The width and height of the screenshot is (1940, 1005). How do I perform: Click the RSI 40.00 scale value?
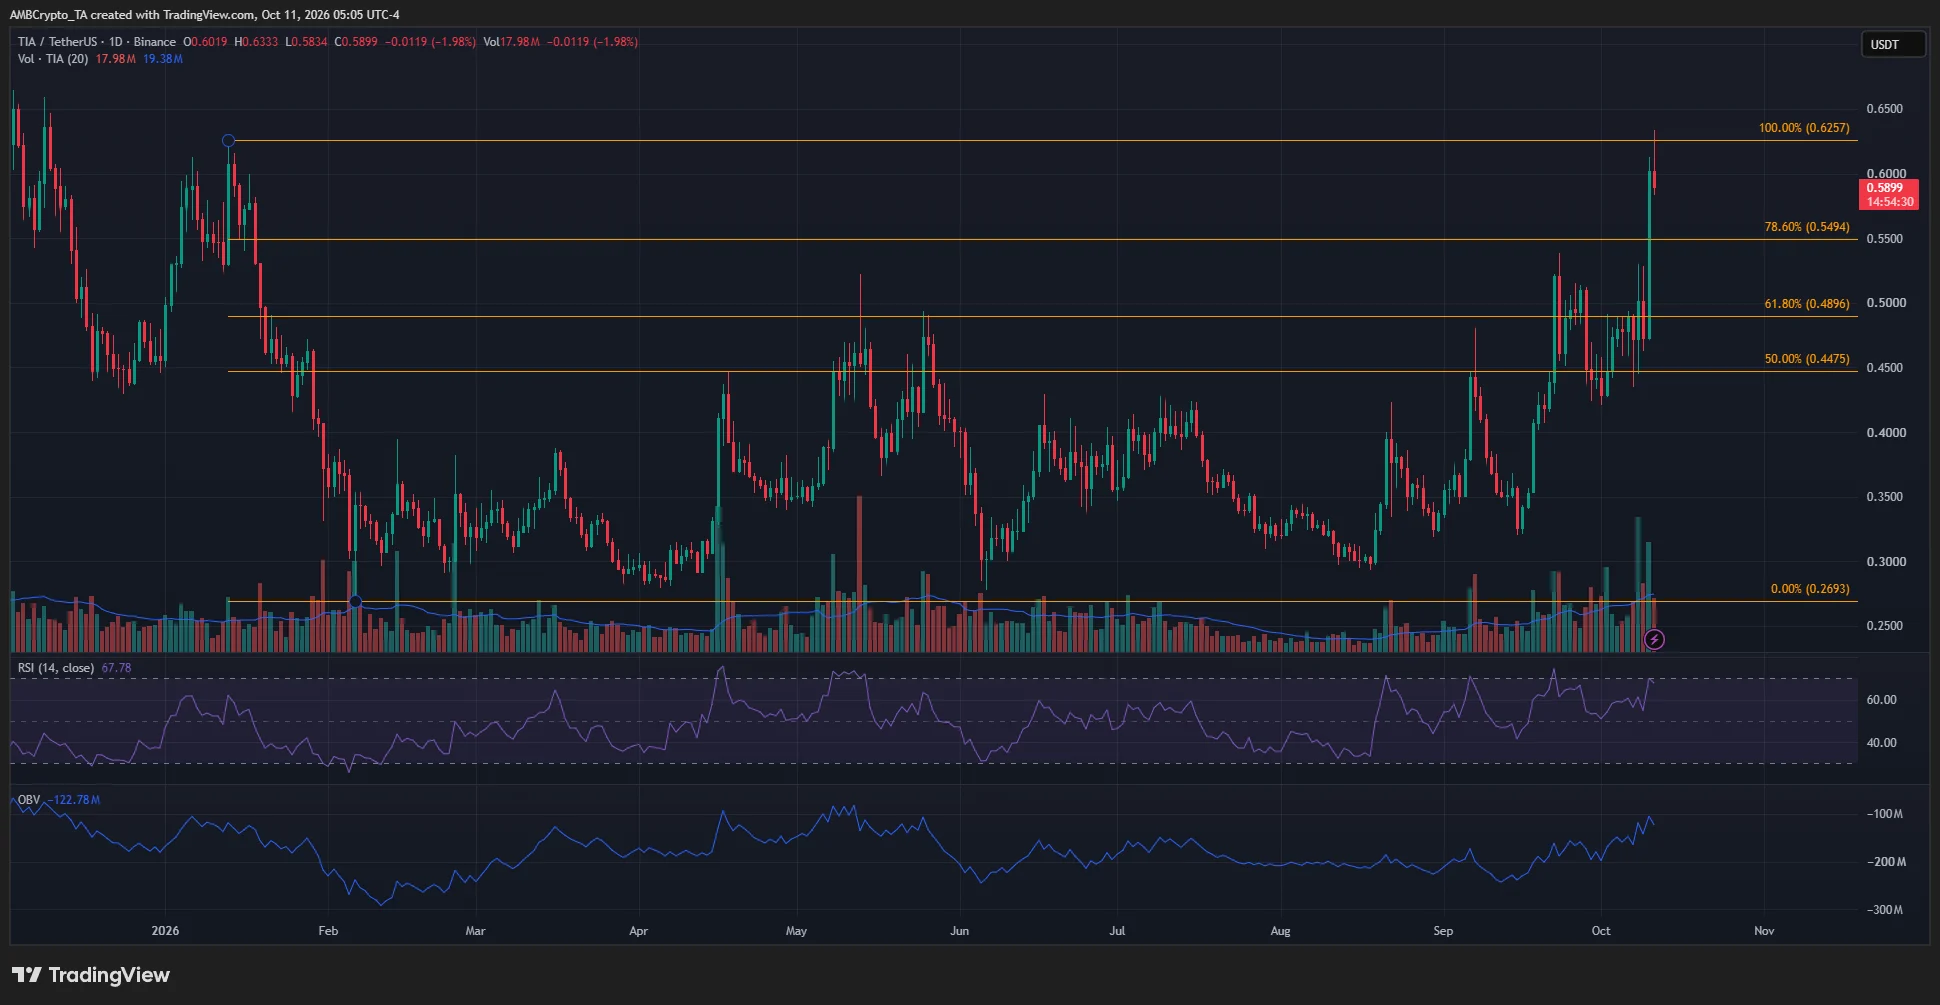(1881, 743)
